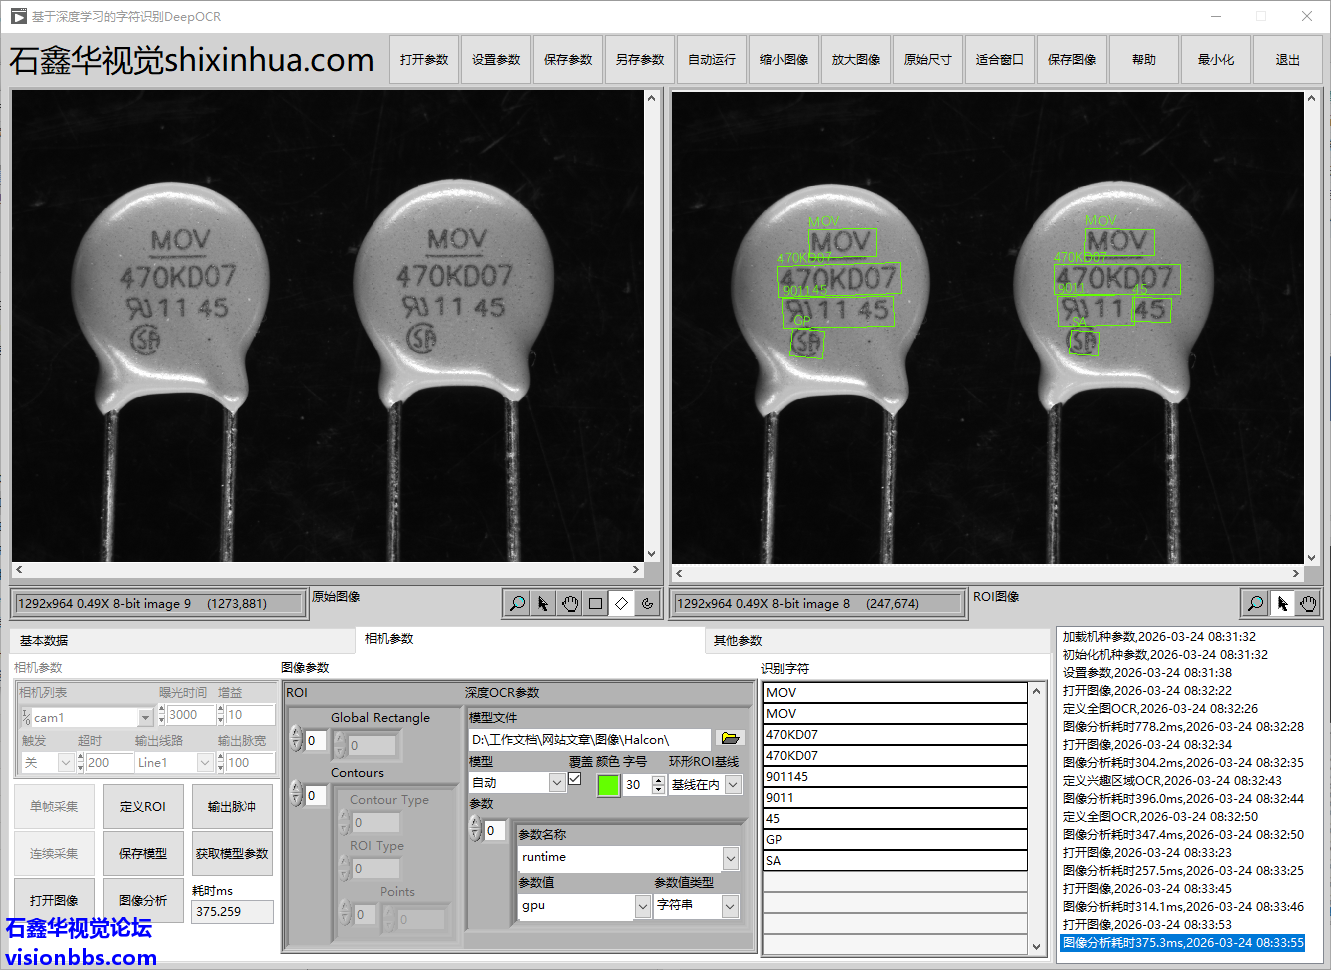Select the zoom tool under the original image

pyautogui.click(x=517, y=603)
